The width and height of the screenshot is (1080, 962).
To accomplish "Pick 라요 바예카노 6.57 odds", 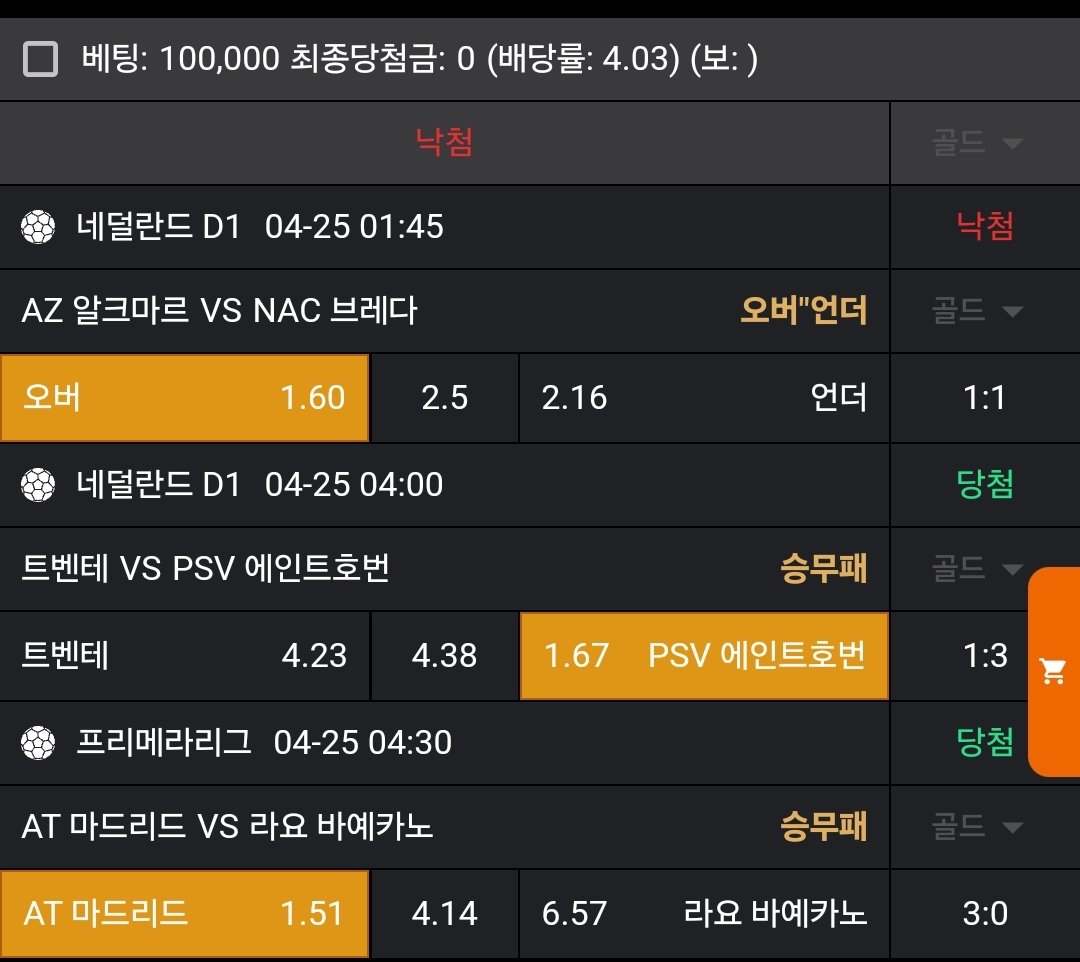I will click(x=704, y=914).
